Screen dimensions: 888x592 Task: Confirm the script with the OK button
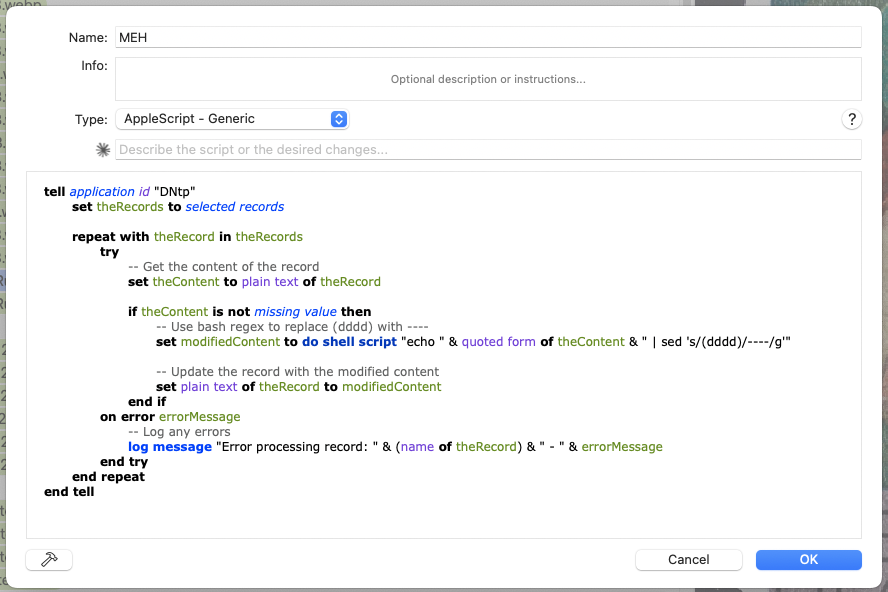coord(808,560)
